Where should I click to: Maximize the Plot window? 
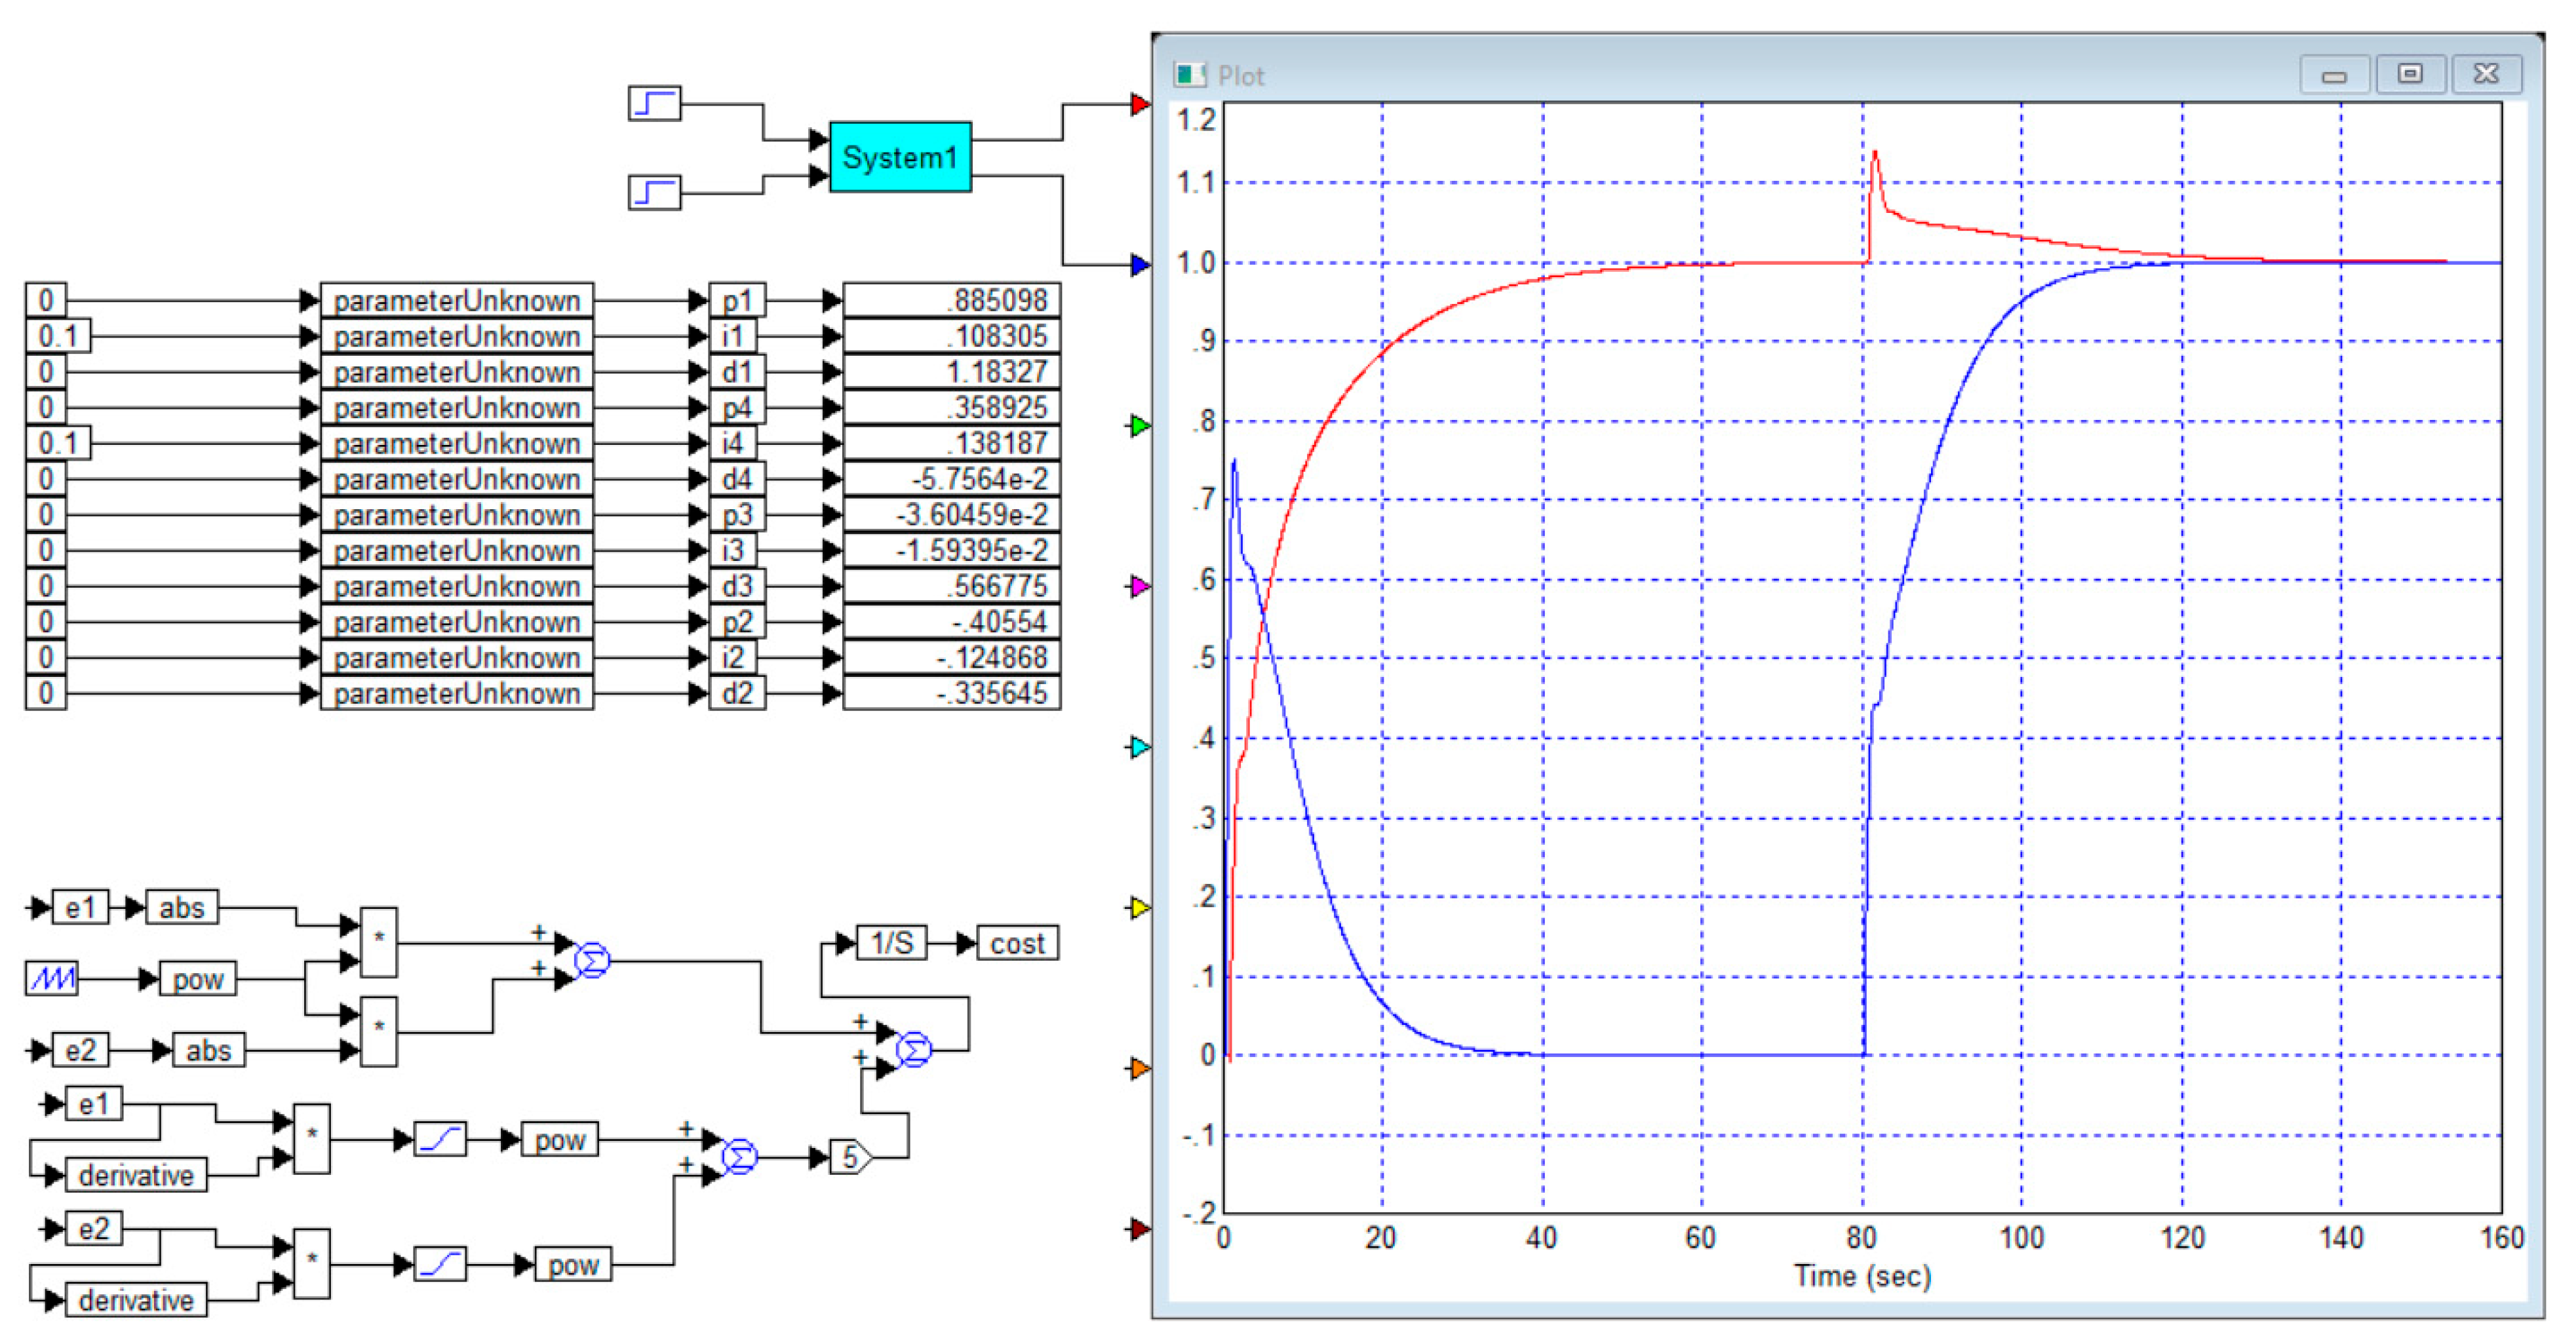point(2410,74)
